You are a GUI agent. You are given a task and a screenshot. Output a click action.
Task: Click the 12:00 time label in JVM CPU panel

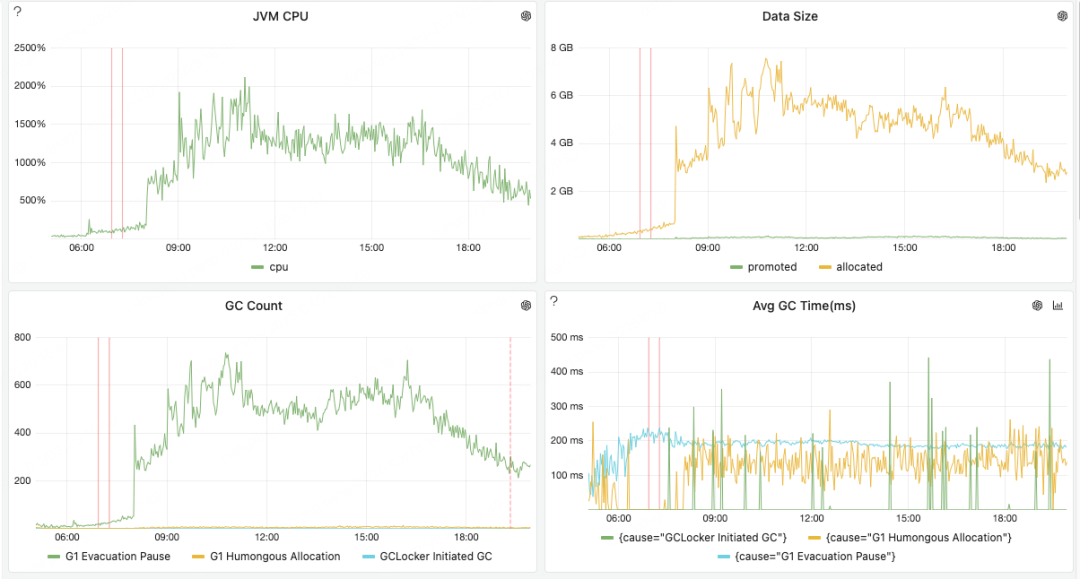tap(275, 248)
